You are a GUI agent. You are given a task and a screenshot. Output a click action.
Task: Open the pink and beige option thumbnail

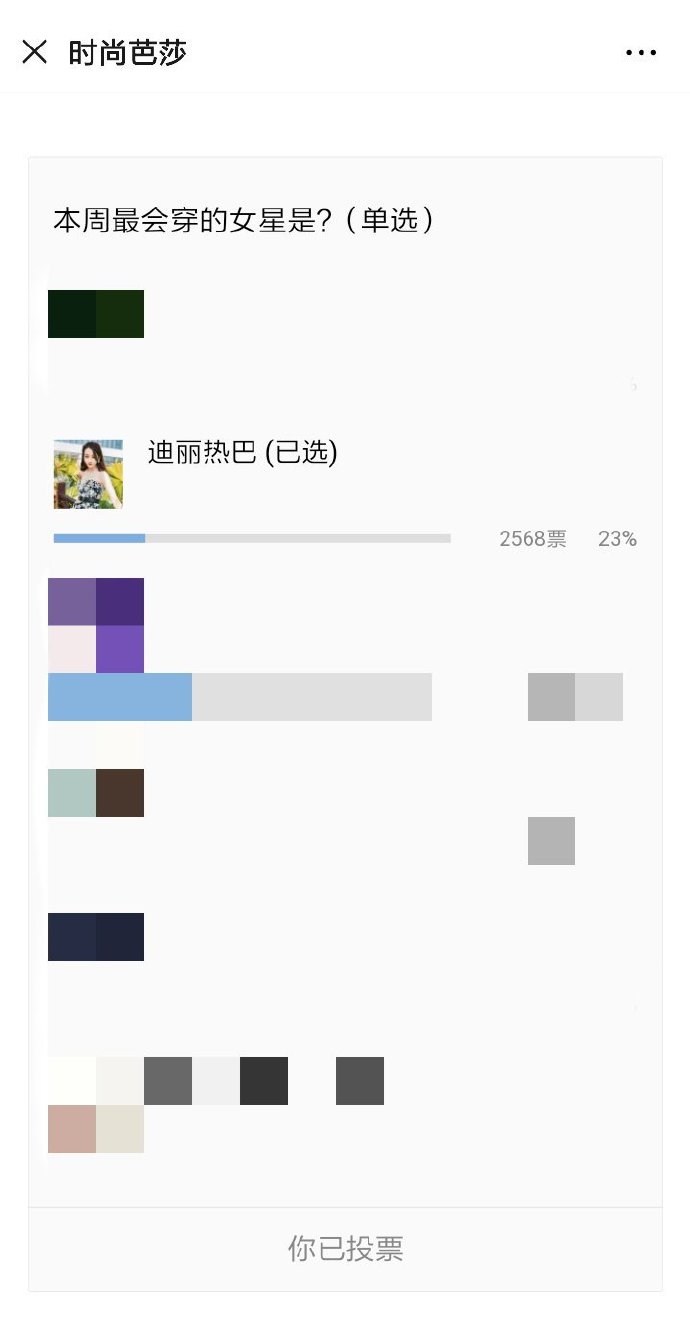point(96,1129)
